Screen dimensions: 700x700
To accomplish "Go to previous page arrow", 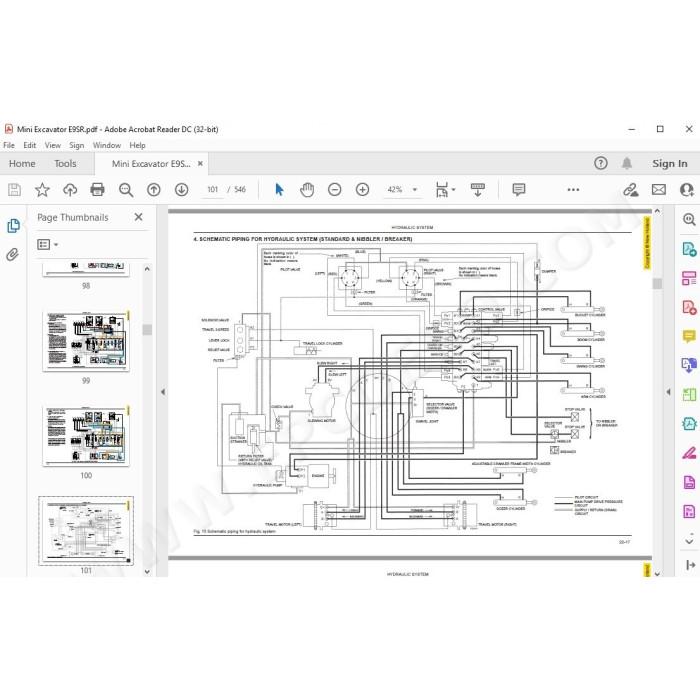I will [x=154, y=190].
